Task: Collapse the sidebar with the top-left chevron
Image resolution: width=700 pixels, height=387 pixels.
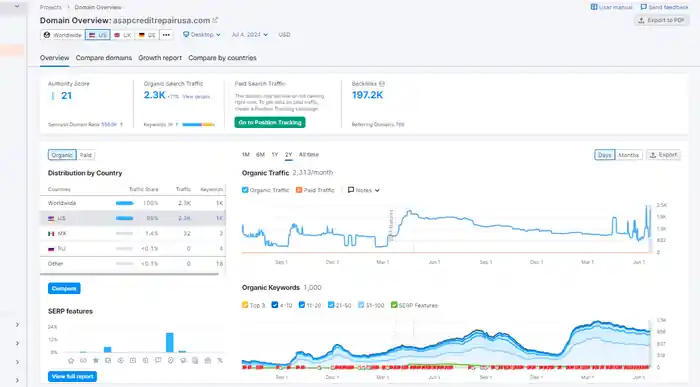Action: (x=17, y=6)
